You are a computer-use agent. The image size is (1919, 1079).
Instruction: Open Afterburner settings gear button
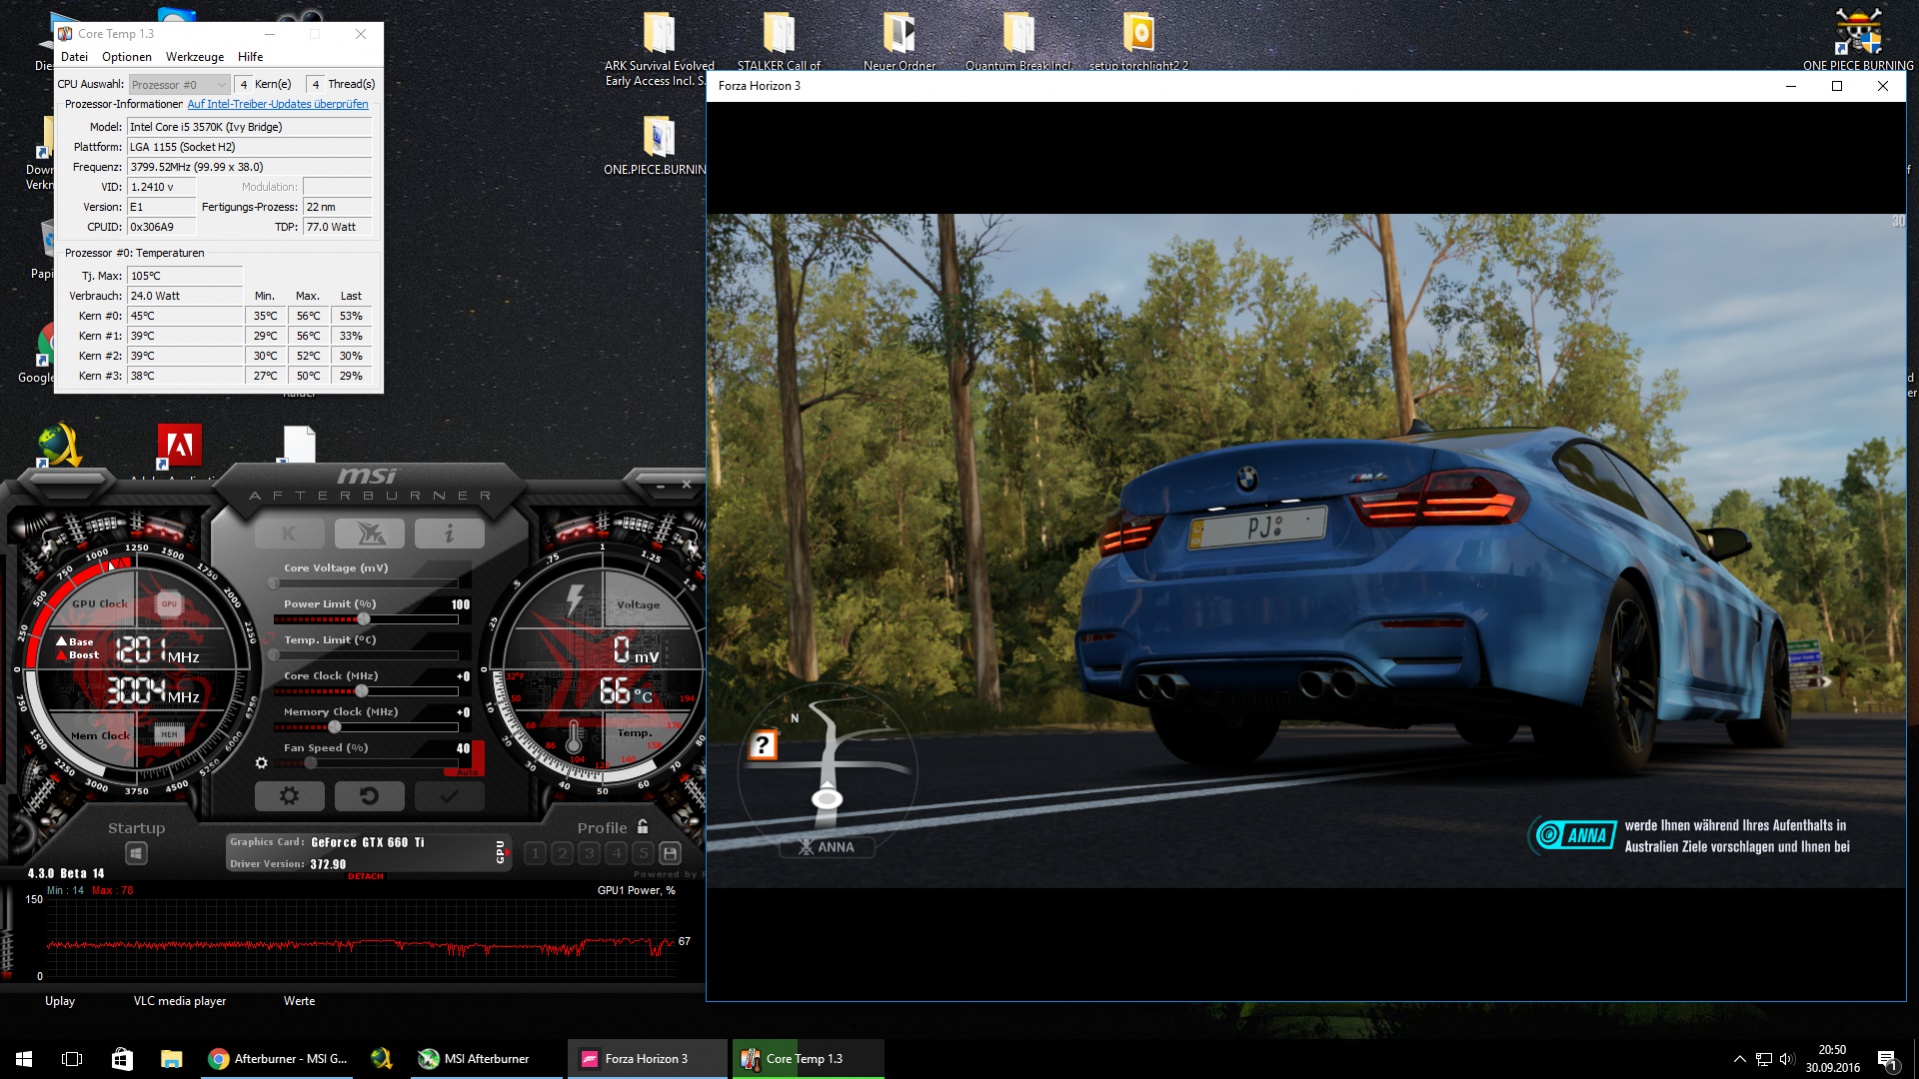(289, 796)
